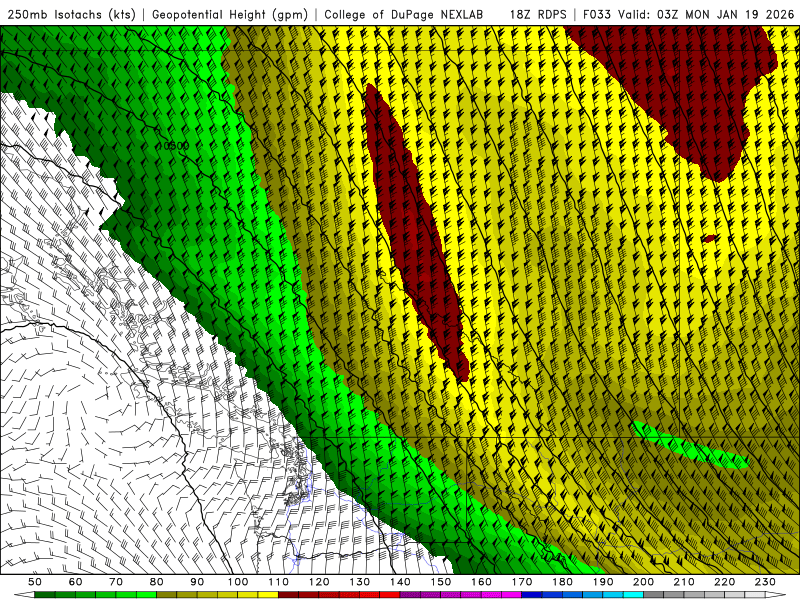800x600 pixels.
Task: Click the legend value "130"
Action: (x=359, y=582)
